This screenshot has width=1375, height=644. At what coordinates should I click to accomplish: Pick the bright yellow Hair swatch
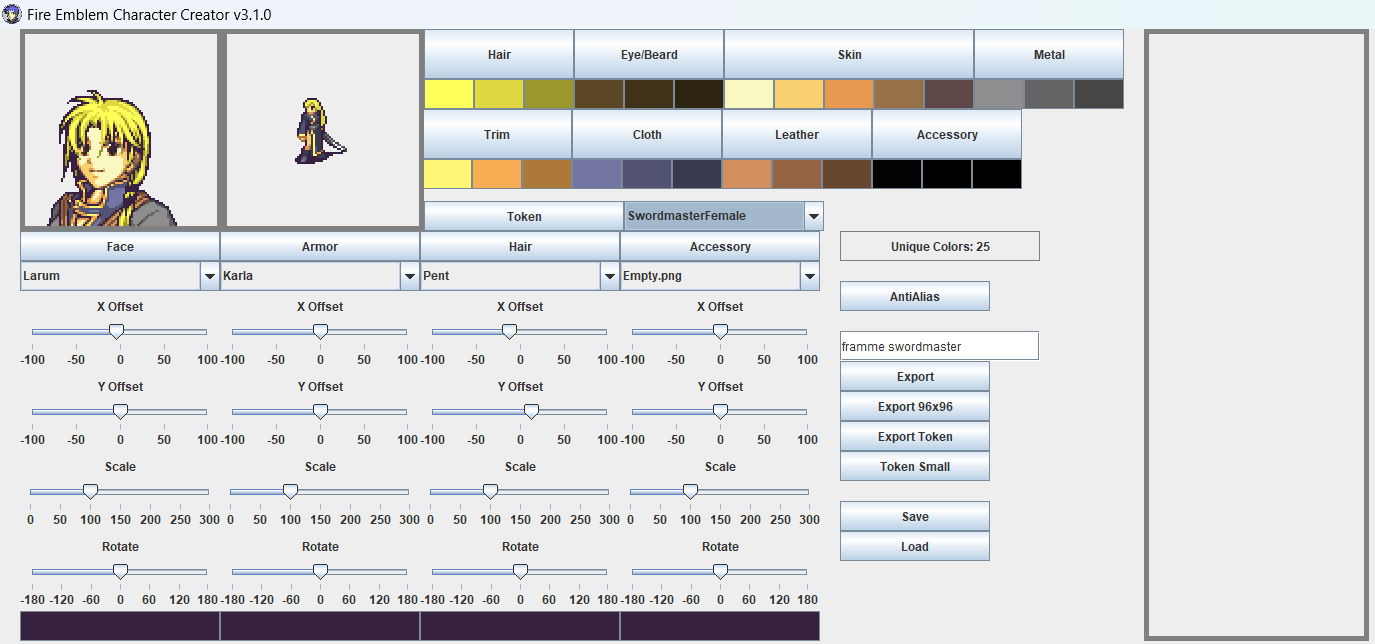(448, 93)
